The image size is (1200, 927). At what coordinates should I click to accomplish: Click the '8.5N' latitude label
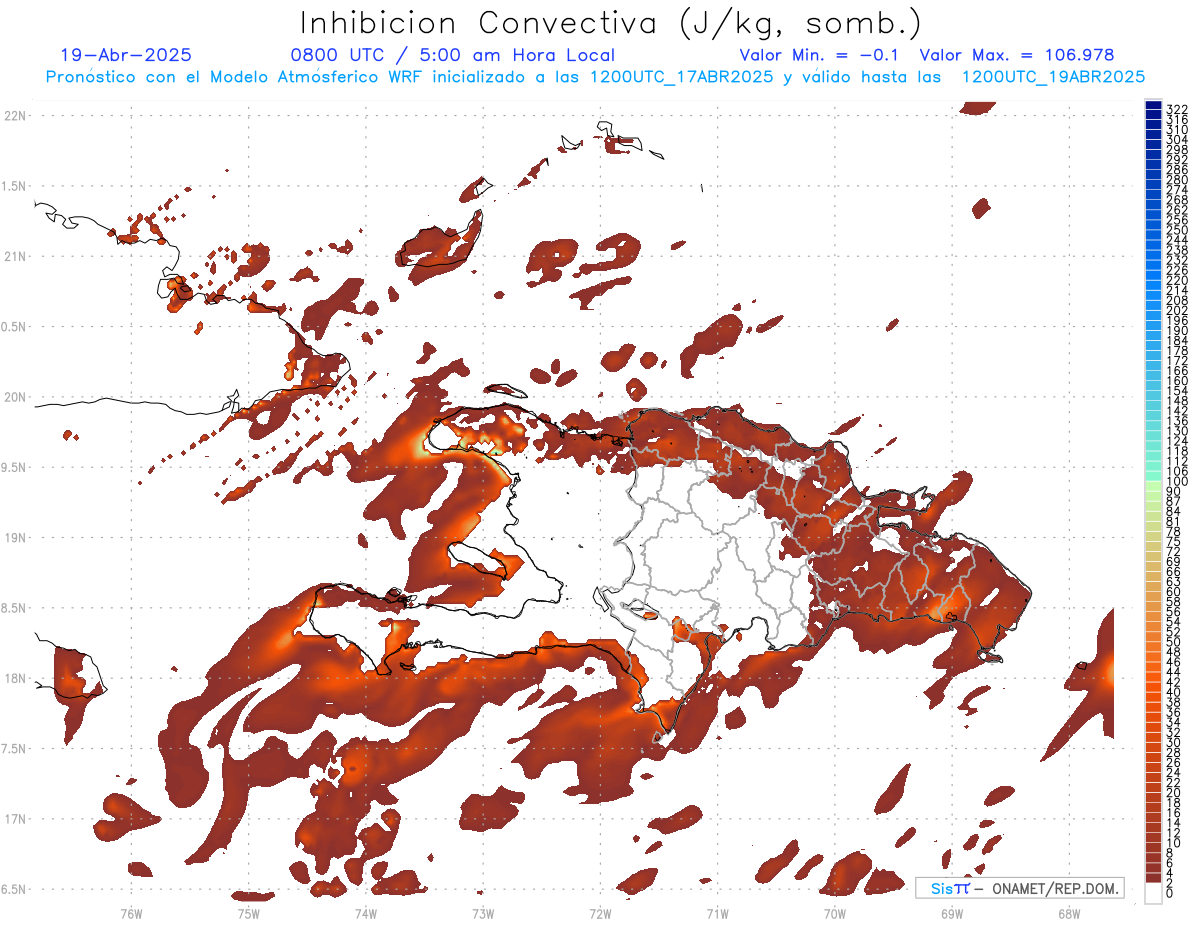[x=13, y=608]
